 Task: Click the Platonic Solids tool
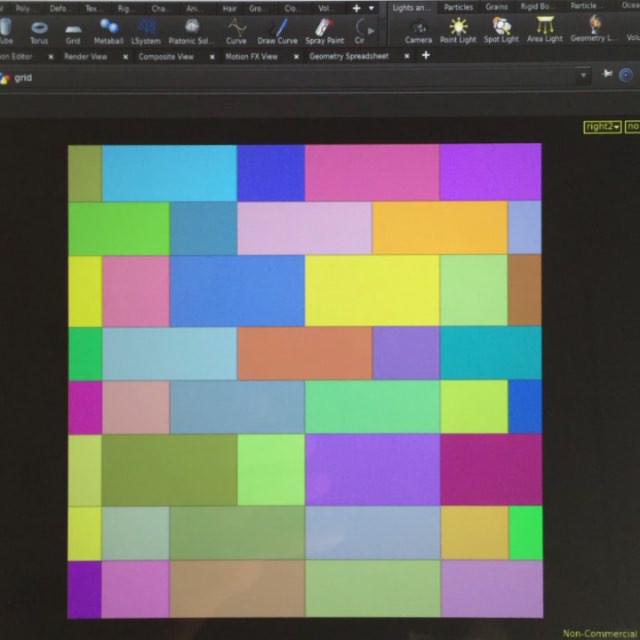[191, 30]
